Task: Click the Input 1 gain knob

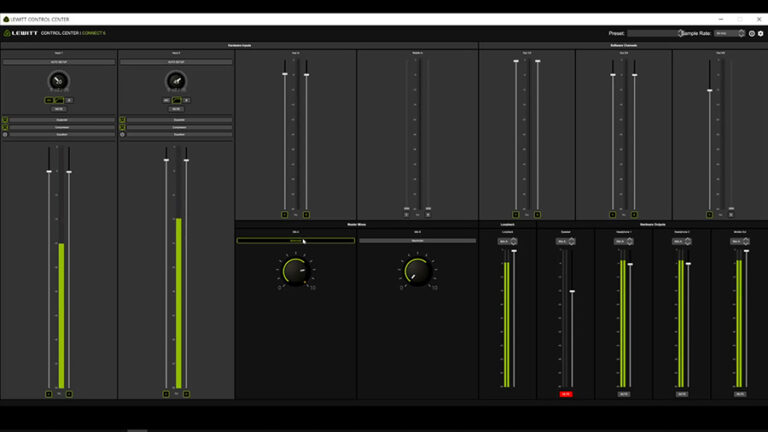Action: coord(59,81)
